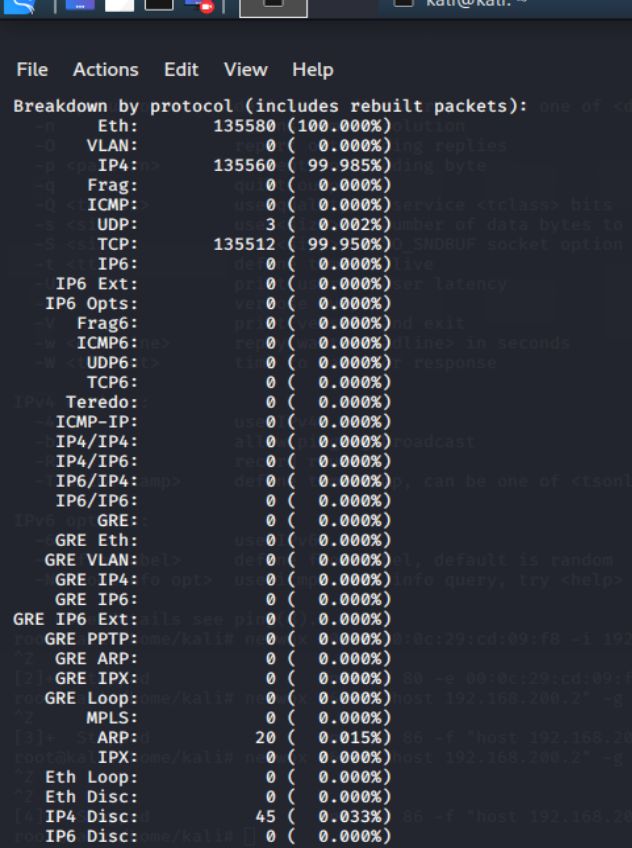Open the Actions menu
The width and height of the screenshot is (632, 848).
click(x=106, y=70)
